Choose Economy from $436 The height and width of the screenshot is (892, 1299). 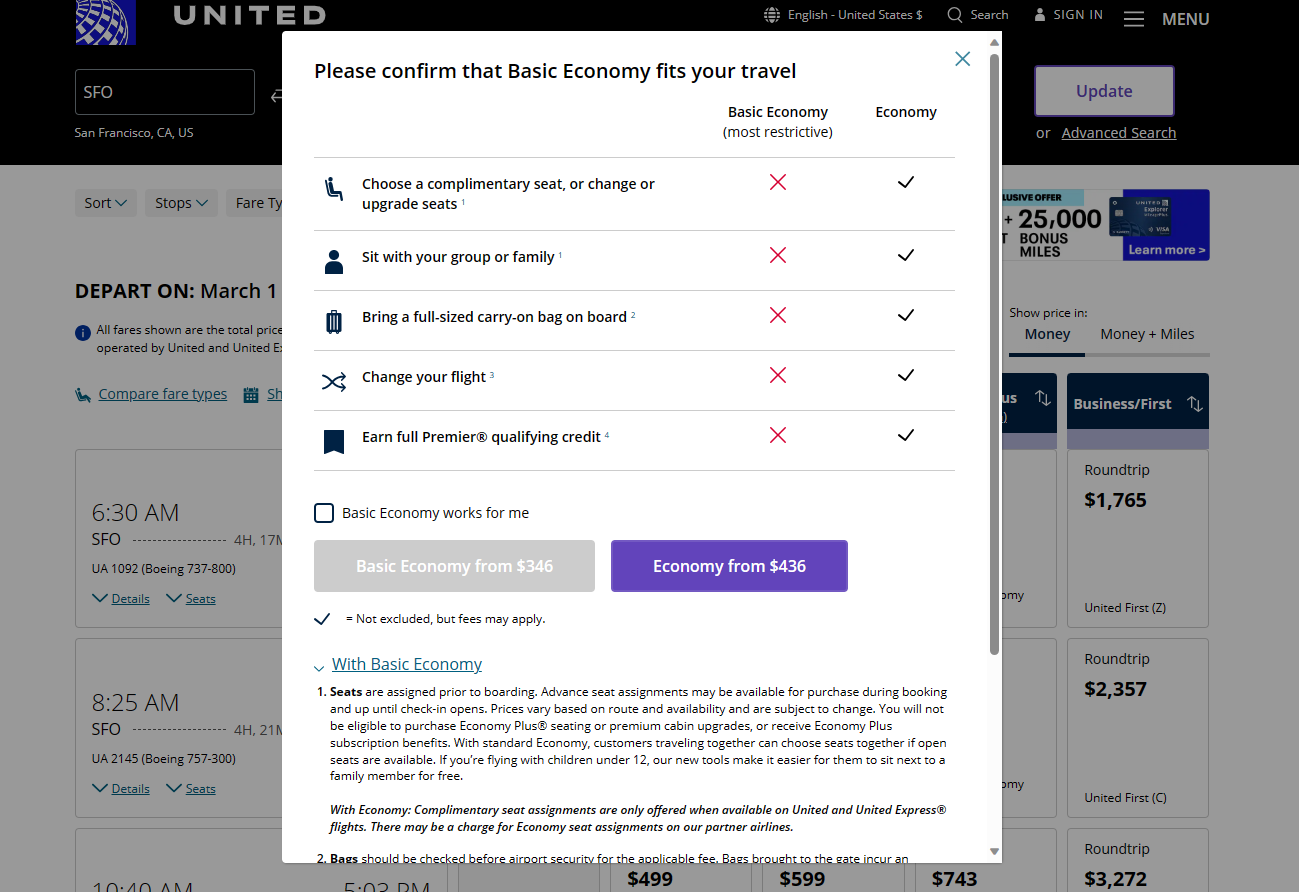(x=729, y=565)
